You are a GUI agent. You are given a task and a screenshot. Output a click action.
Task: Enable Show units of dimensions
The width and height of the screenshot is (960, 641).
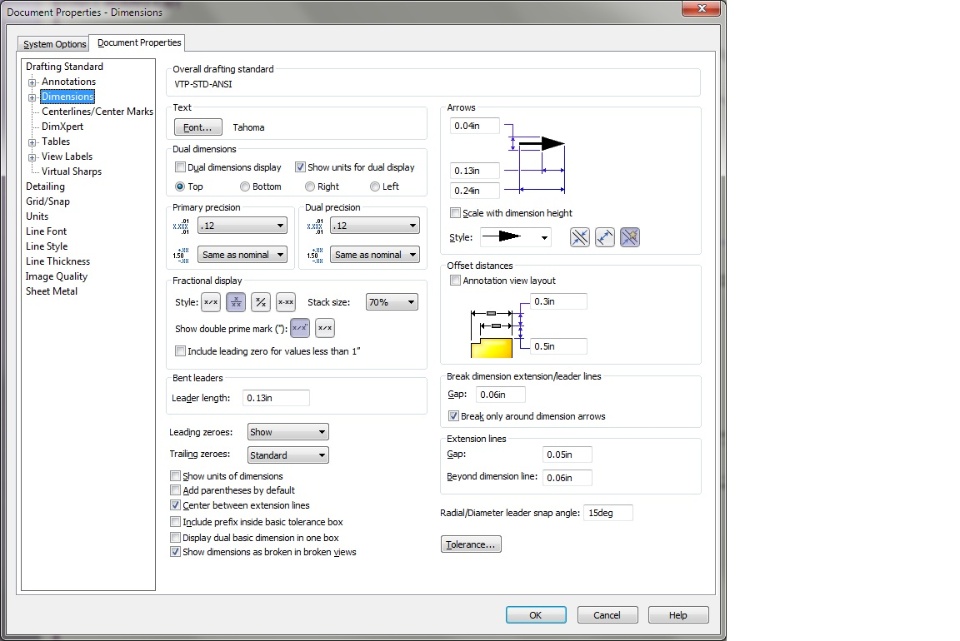tap(175, 476)
